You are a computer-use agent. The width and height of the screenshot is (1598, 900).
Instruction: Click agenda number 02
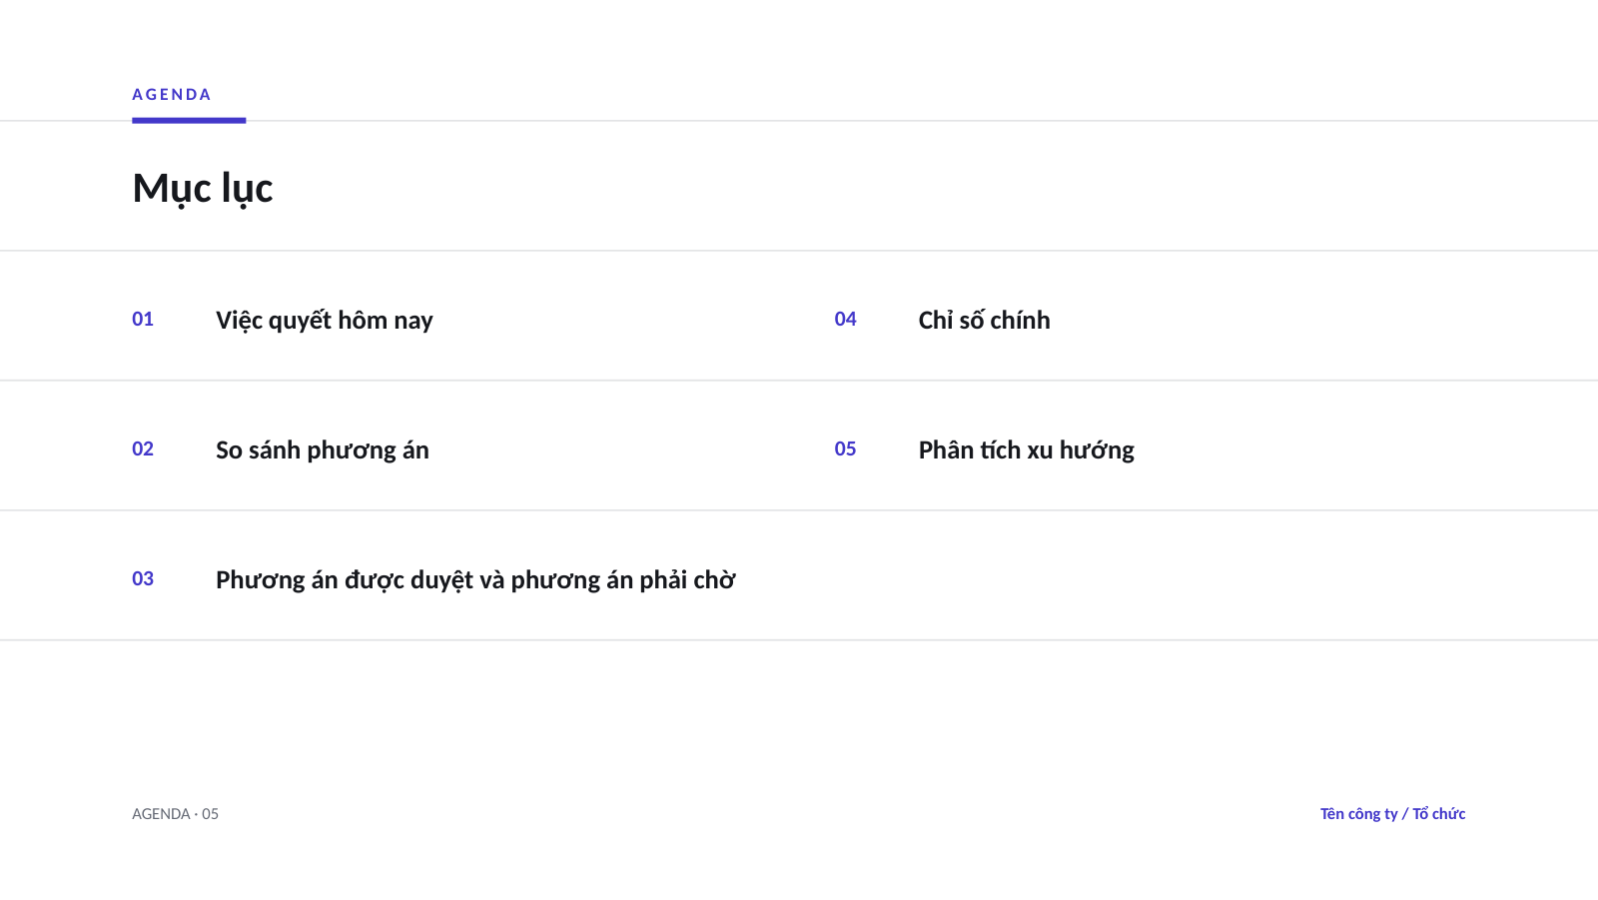143,449
